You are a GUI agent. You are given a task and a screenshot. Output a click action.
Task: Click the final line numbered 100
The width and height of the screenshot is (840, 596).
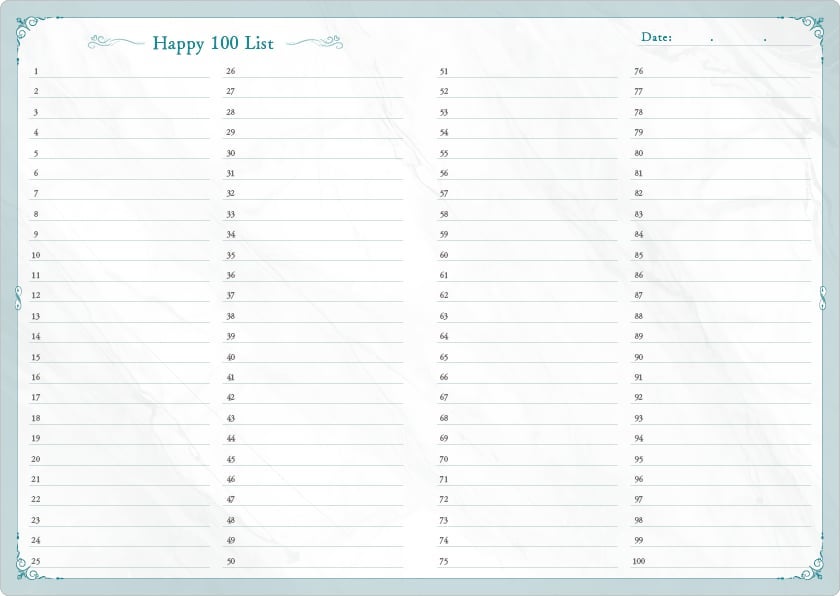pos(727,562)
